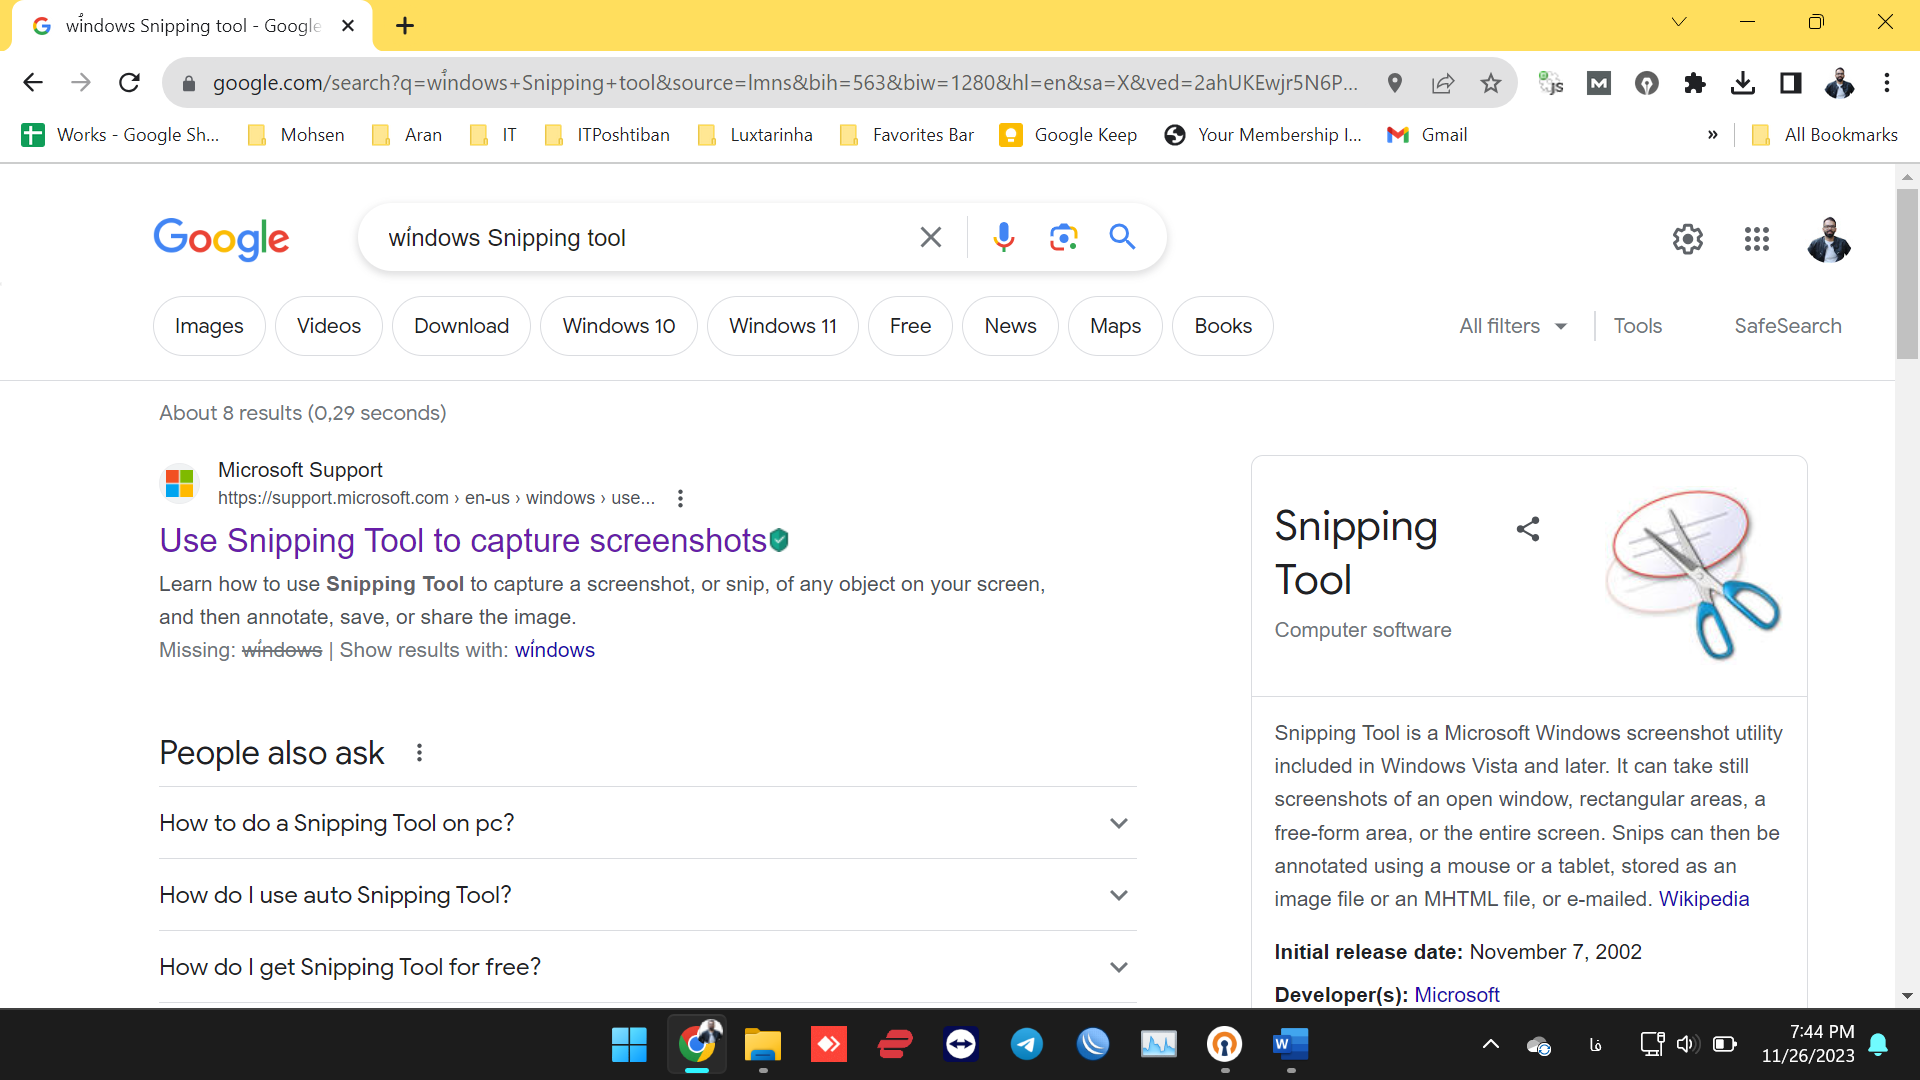Open the Wikipedia link in knowledge panel

click(x=1704, y=899)
